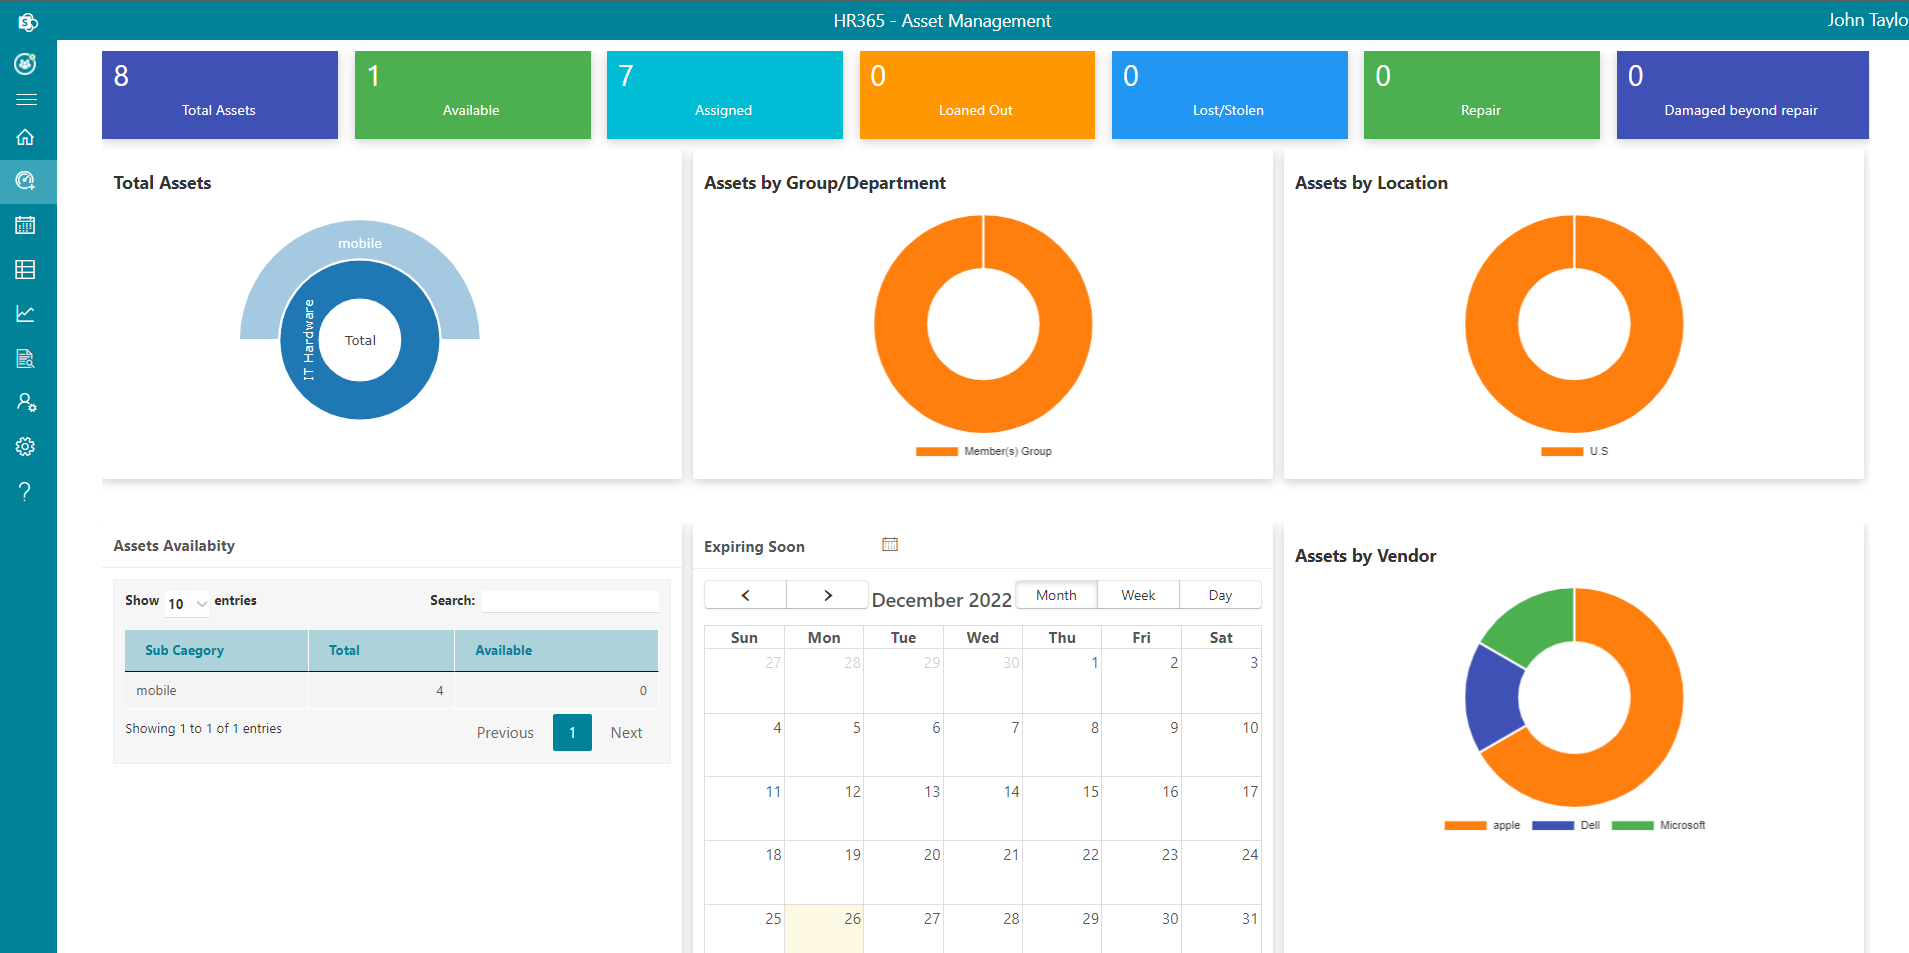1909x953 pixels.
Task: Click the Next pagination button
Action: 625,732
